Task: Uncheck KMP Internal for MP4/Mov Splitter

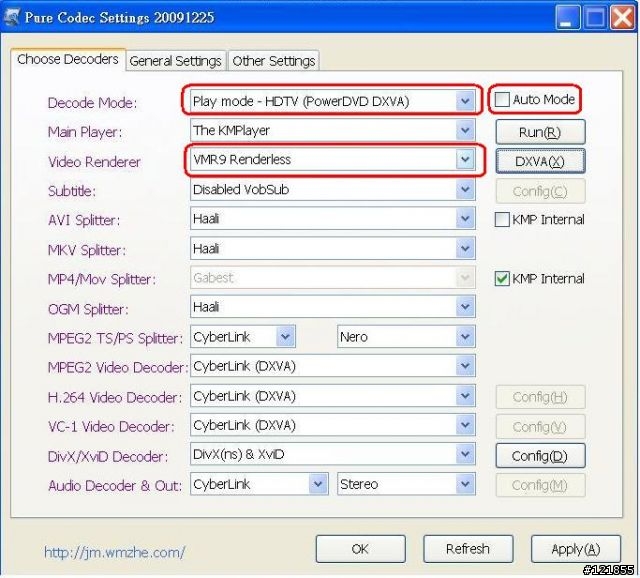Action: (x=502, y=279)
